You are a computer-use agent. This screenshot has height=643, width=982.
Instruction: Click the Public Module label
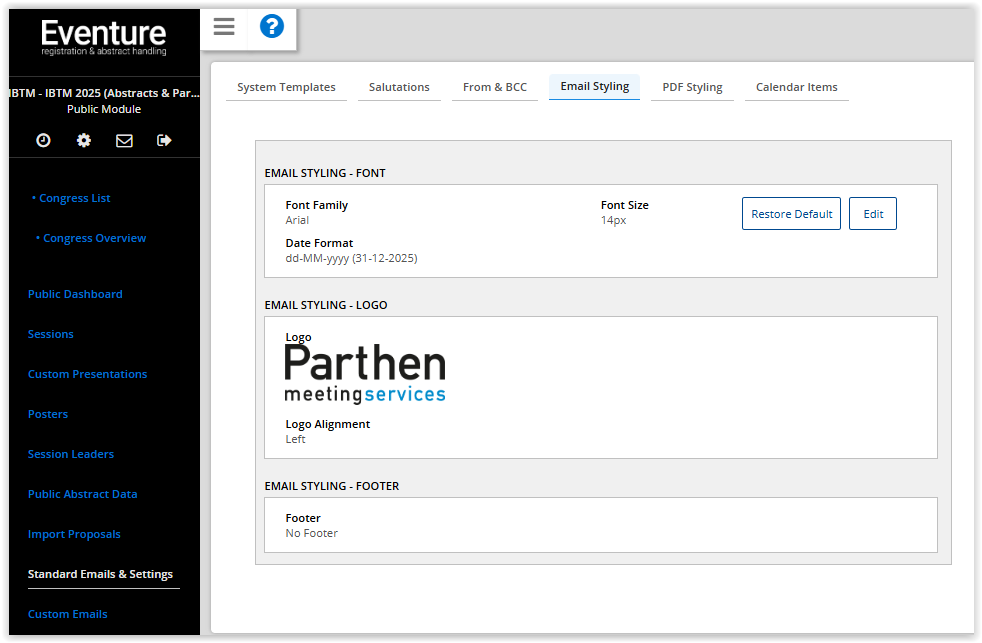(104, 110)
